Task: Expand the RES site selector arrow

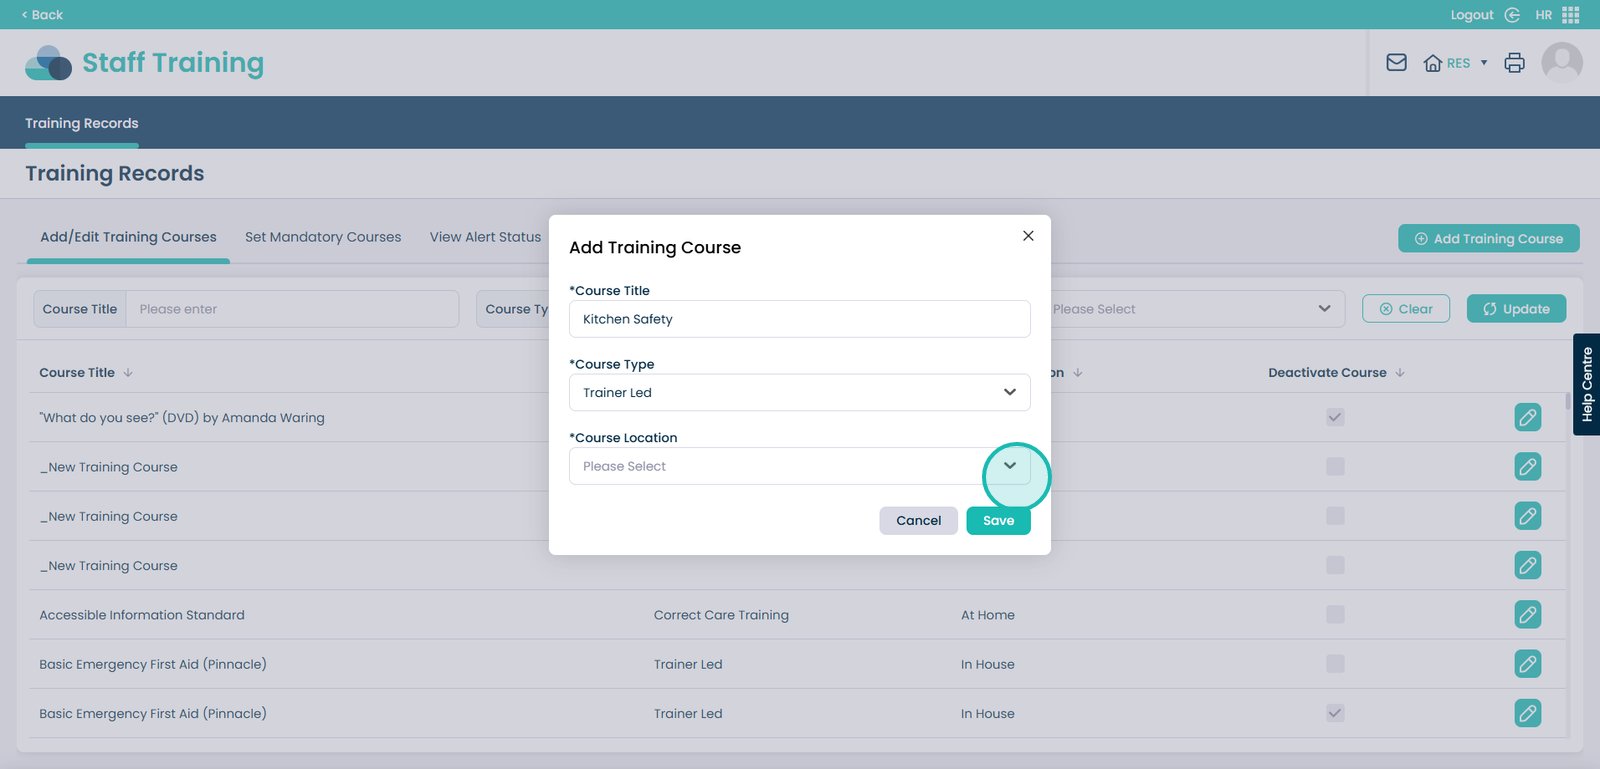Action: tap(1484, 63)
